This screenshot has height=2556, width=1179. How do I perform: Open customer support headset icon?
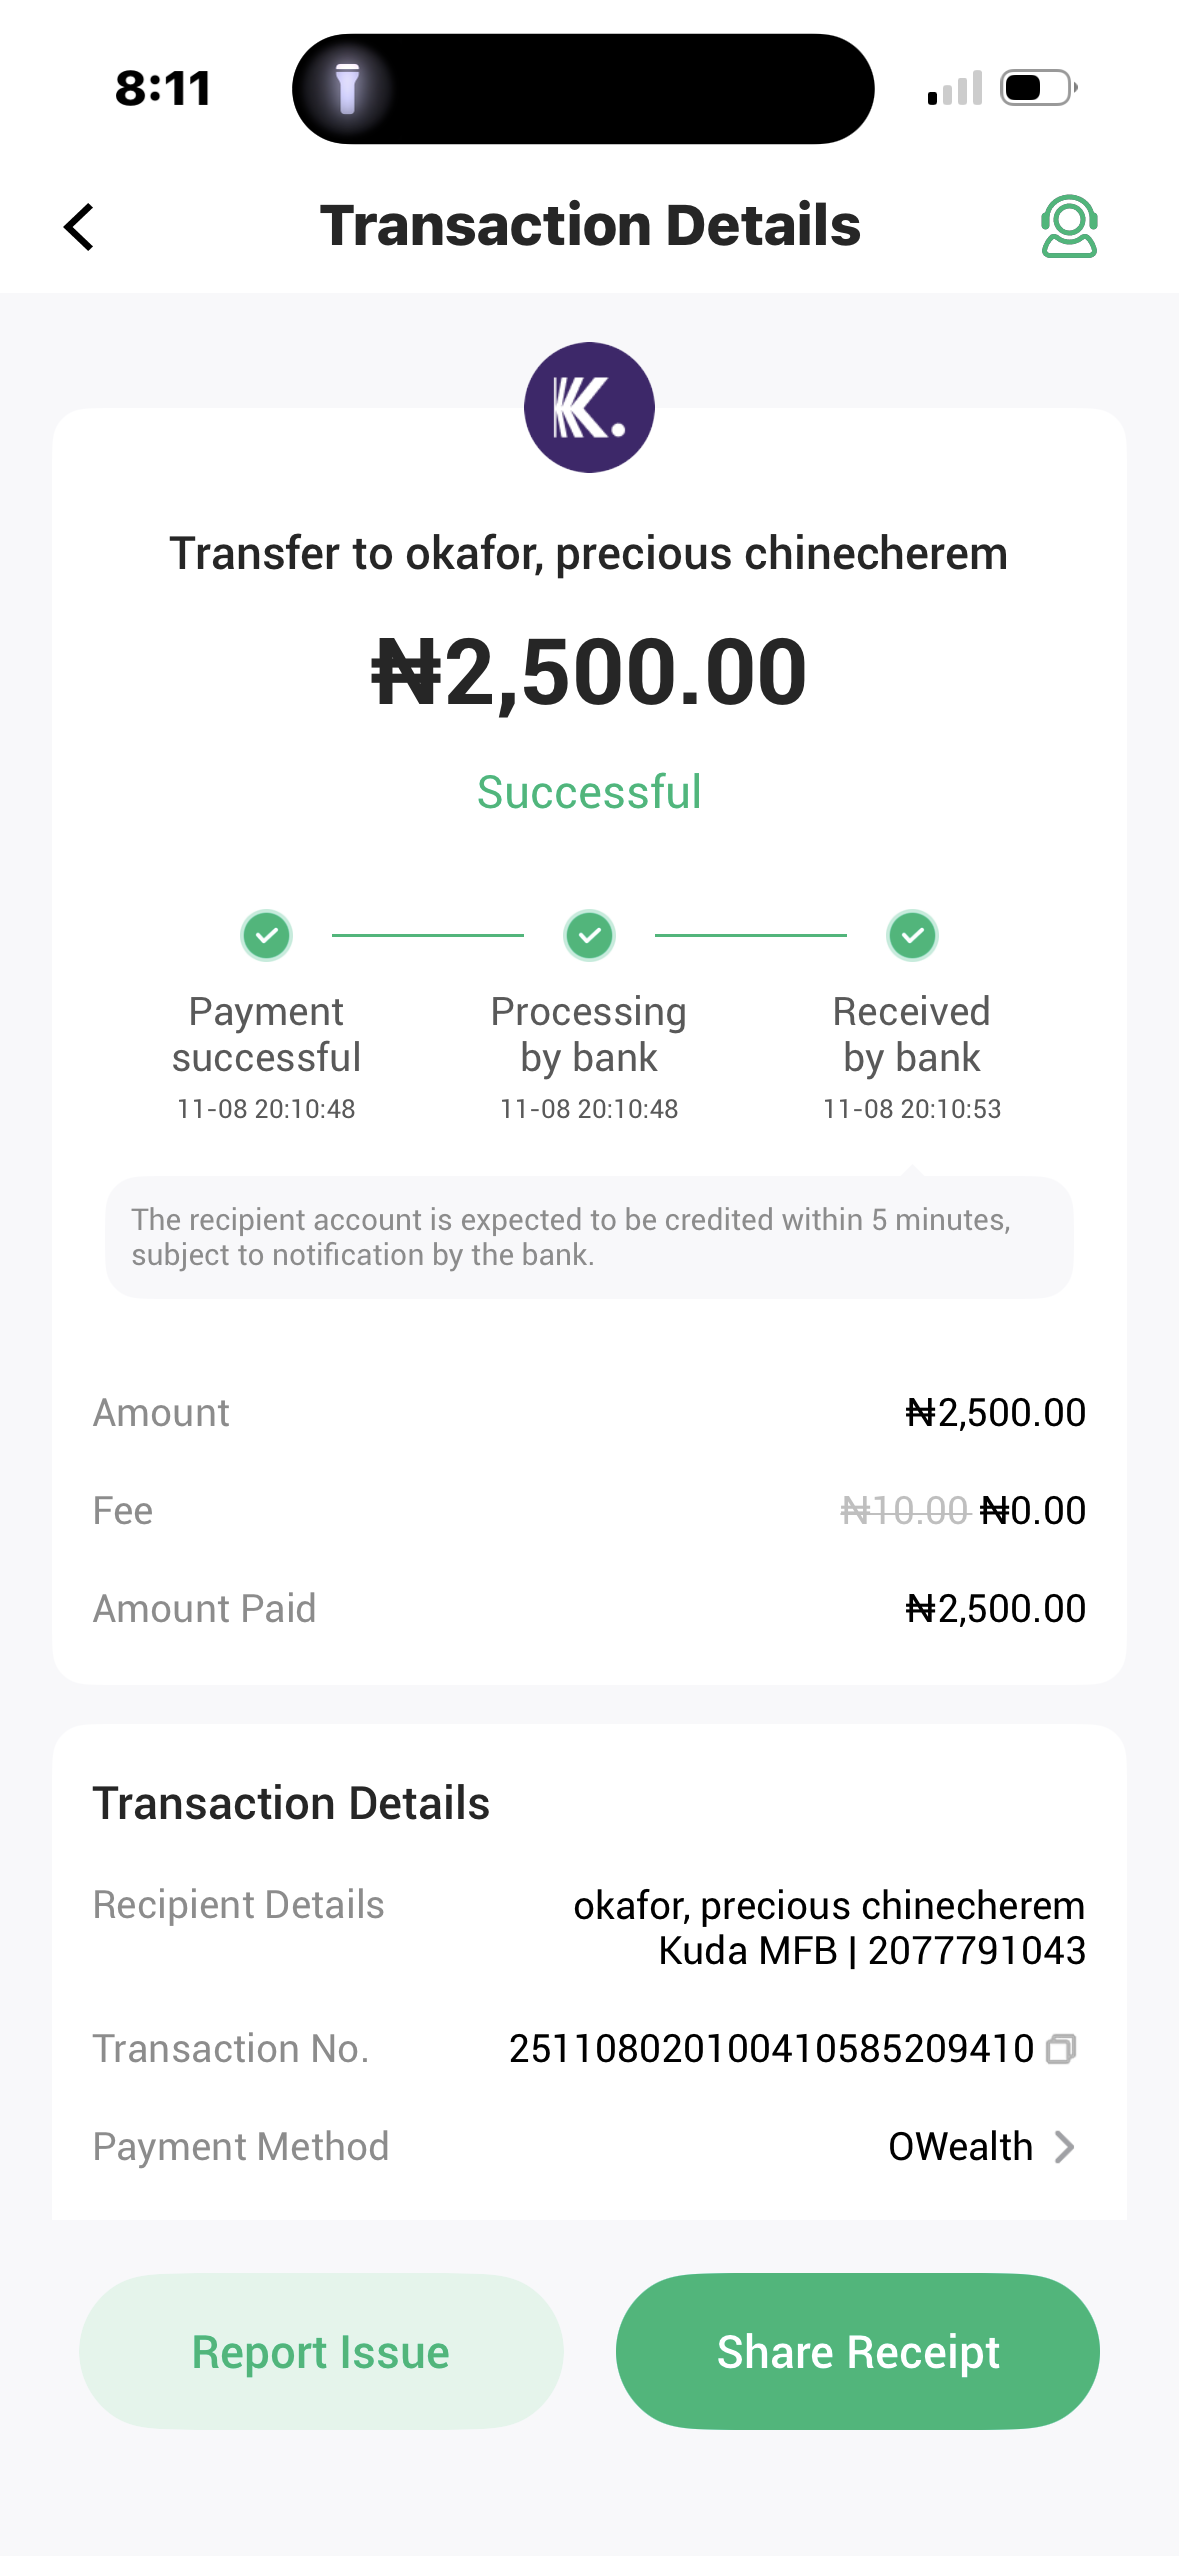1069,226
